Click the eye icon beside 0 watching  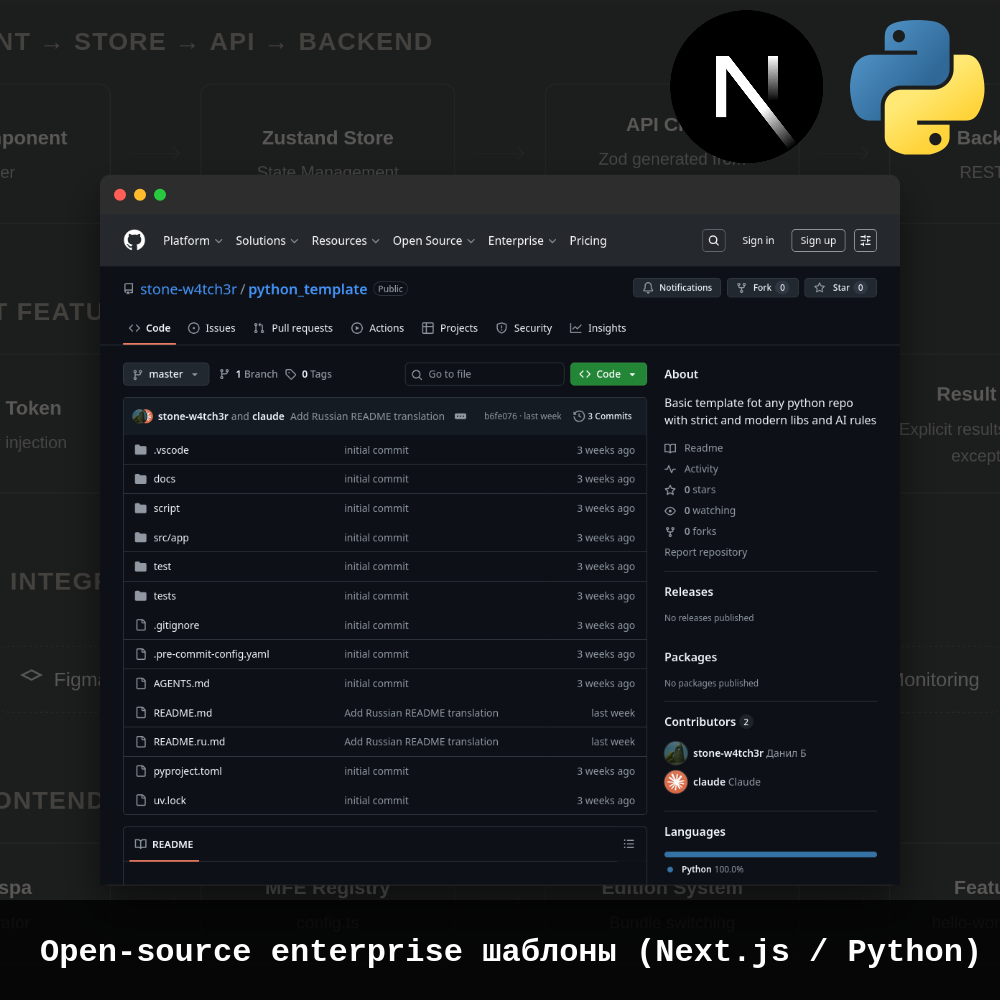pos(670,511)
